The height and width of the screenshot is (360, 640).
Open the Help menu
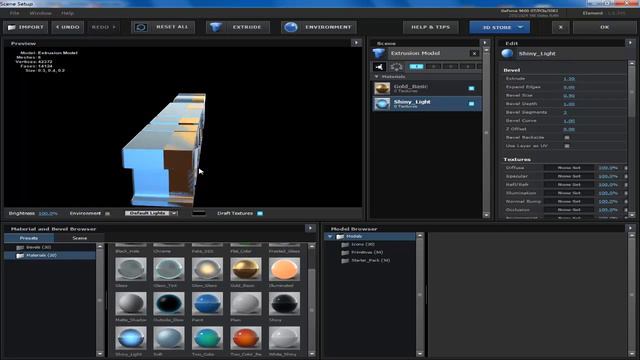(x=67, y=13)
